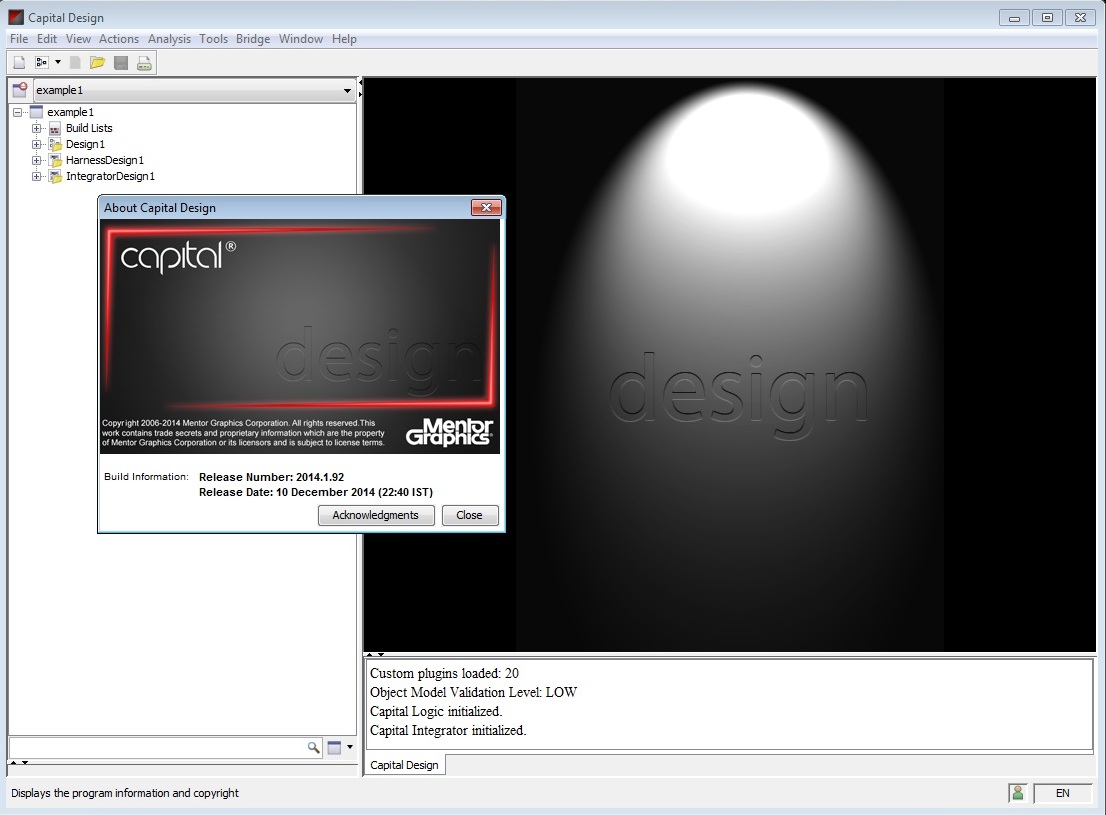Click the copyright notice in the About dialog
The image size is (1106, 815).
pos(243,433)
